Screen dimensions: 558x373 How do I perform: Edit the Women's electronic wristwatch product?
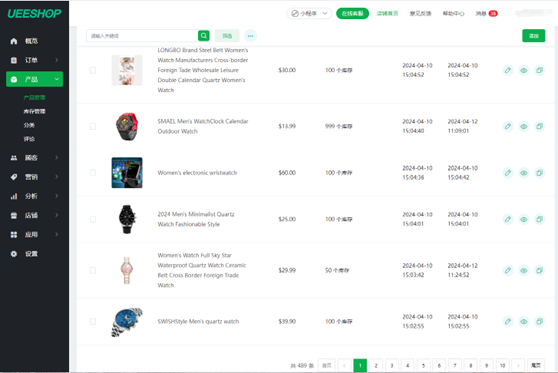tap(508, 173)
